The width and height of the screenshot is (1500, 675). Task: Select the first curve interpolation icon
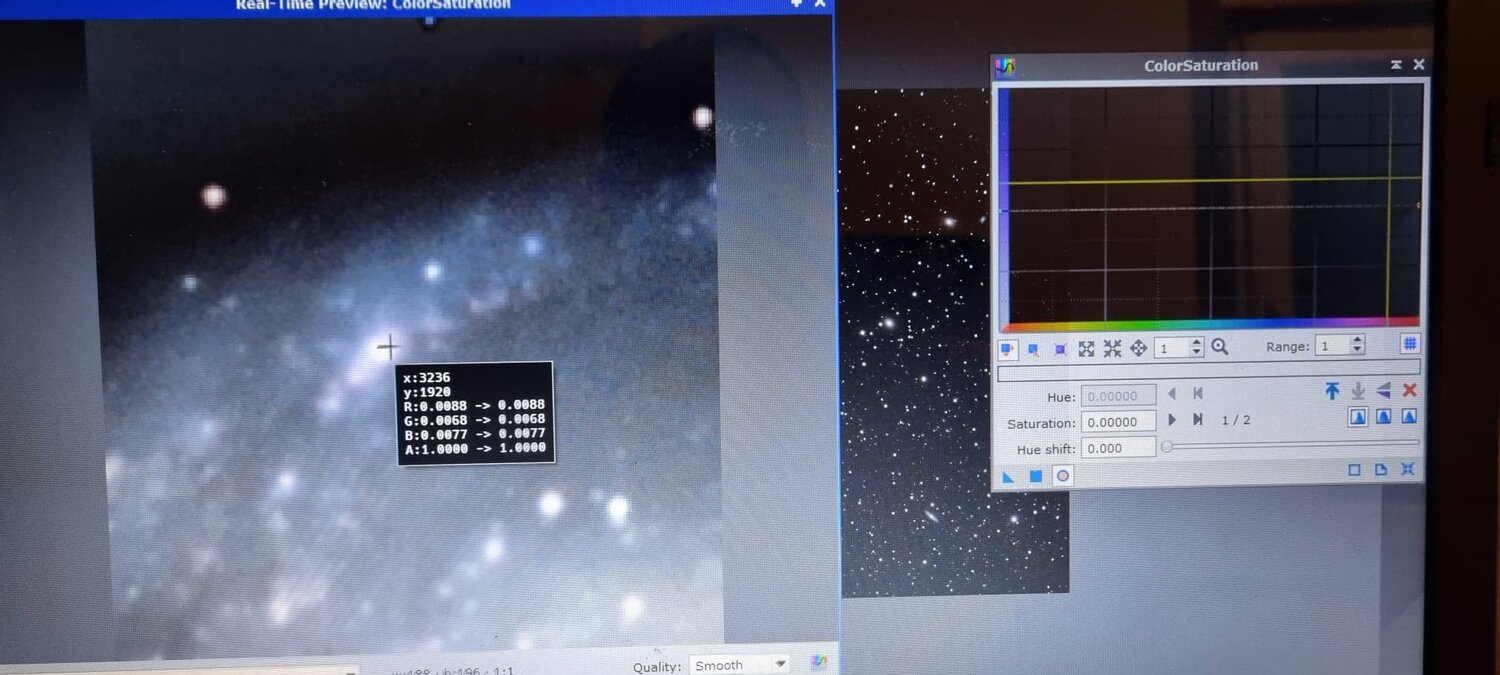click(1358, 417)
